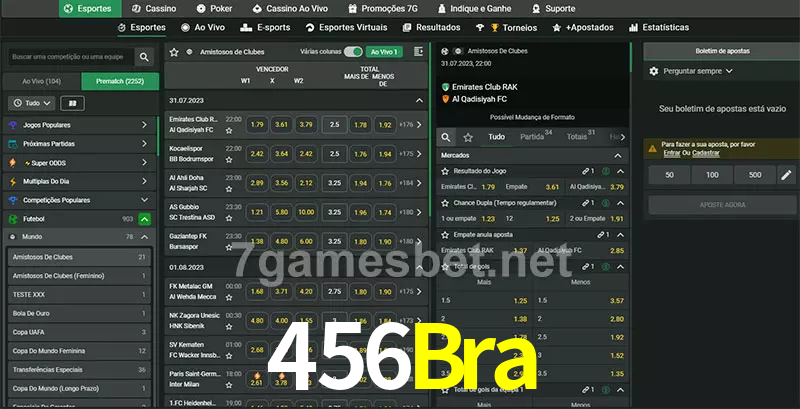
Task: Click green Futebol collapse button
Action: point(144,219)
